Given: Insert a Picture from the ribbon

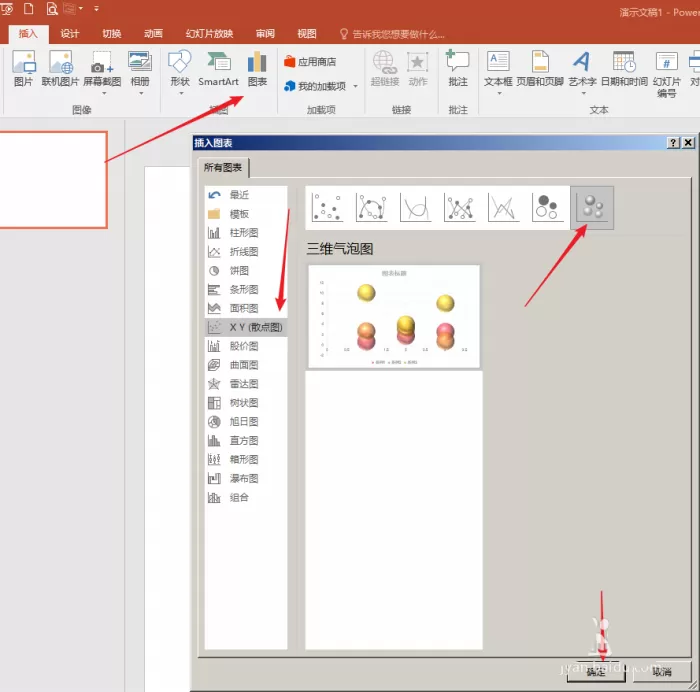Looking at the screenshot, I should pyautogui.click(x=24, y=68).
